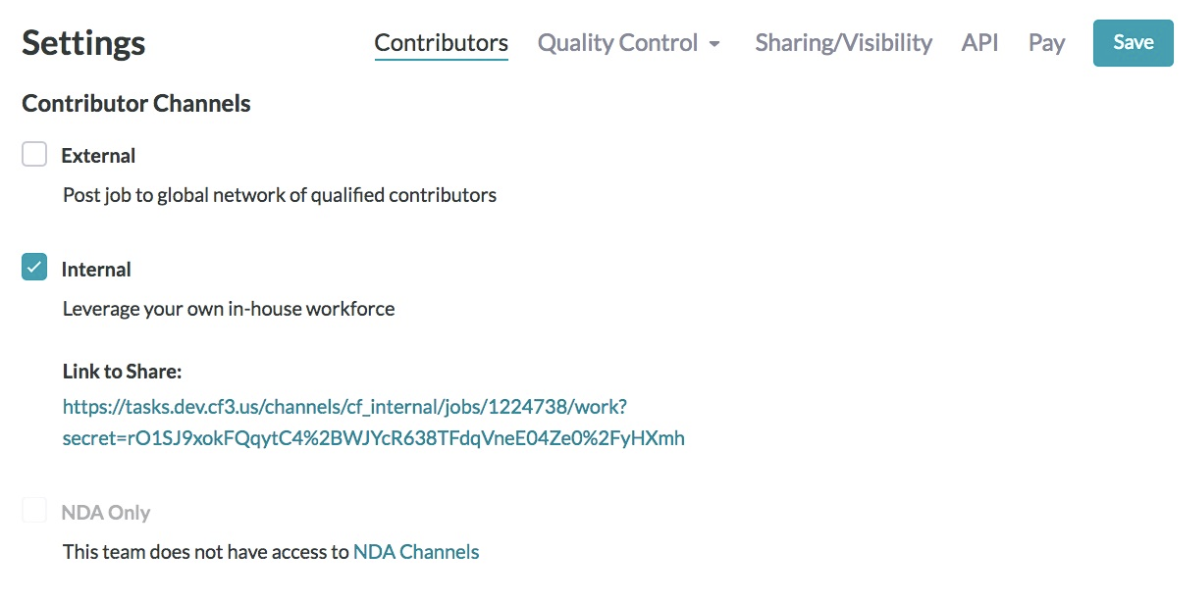Click 'This team does not have access' text

(206, 552)
